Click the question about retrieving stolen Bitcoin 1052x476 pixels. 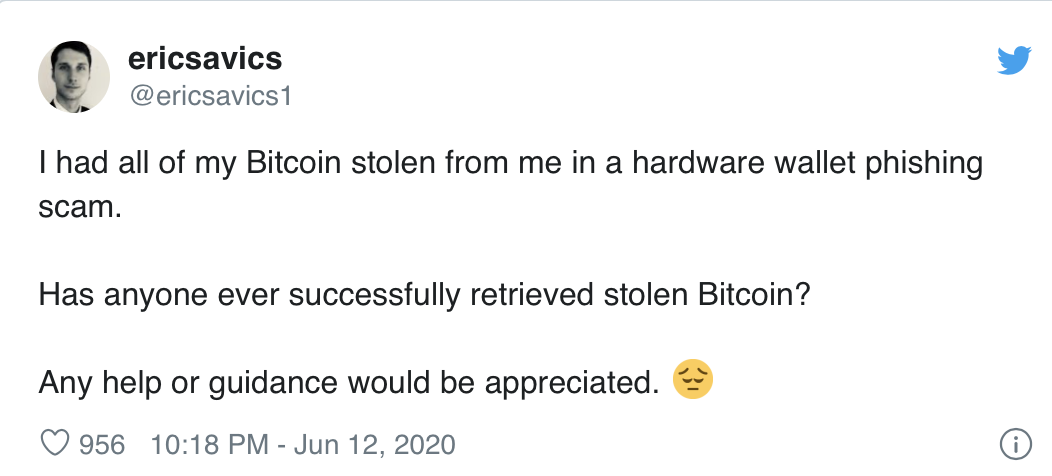425,296
